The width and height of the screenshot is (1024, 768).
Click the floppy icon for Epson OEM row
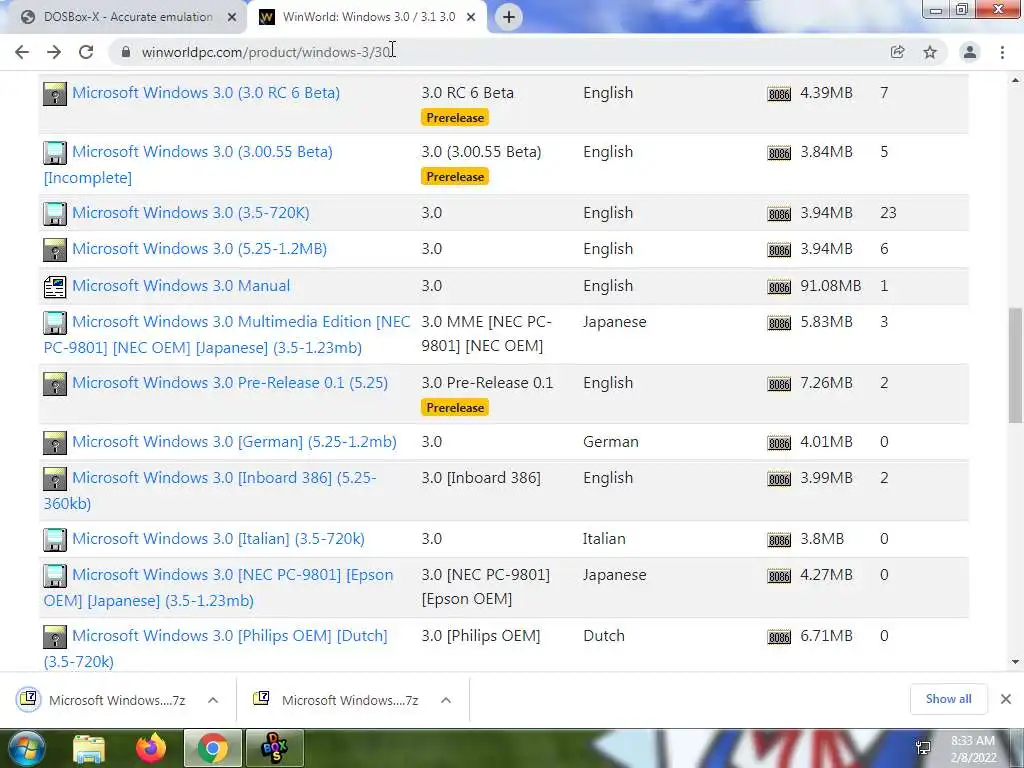coord(55,575)
